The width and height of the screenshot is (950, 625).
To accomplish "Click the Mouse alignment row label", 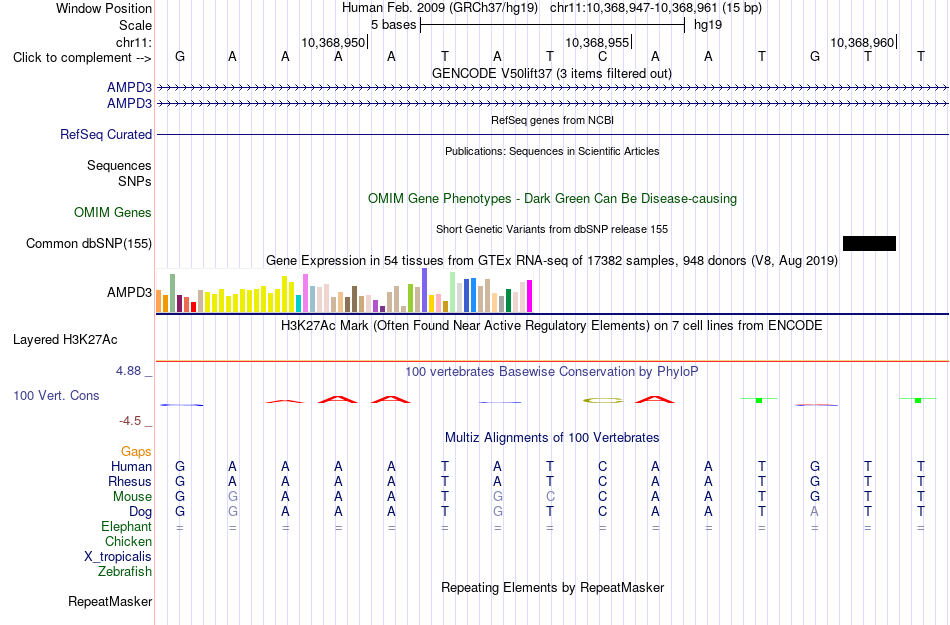I will 132,497.
